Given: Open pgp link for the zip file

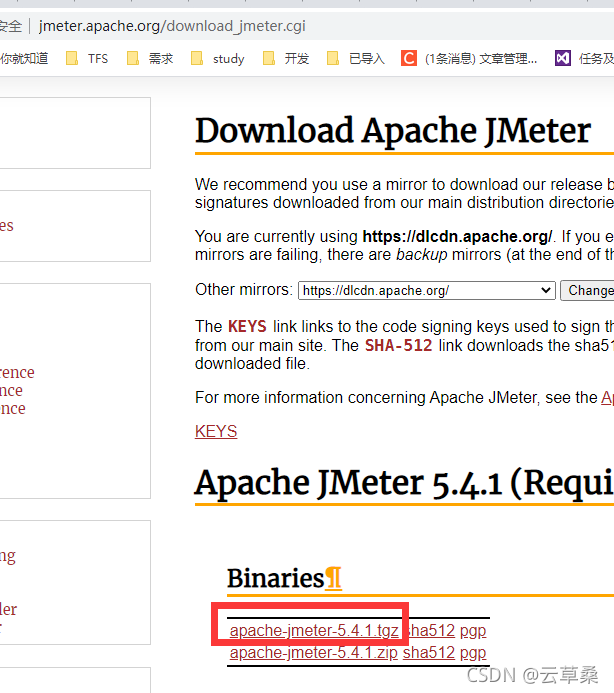Looking at the screenshot, I should tap(473, 653).
